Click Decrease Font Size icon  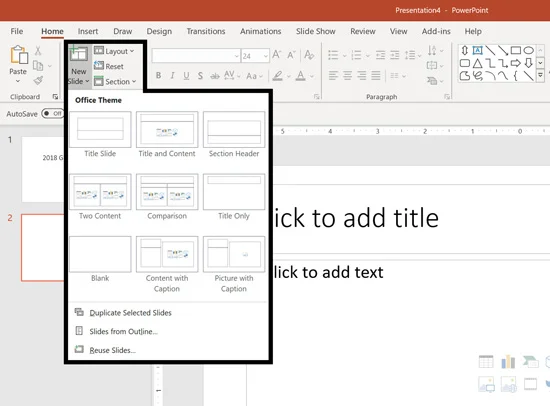pyautogui.click(x=291, y=55)
